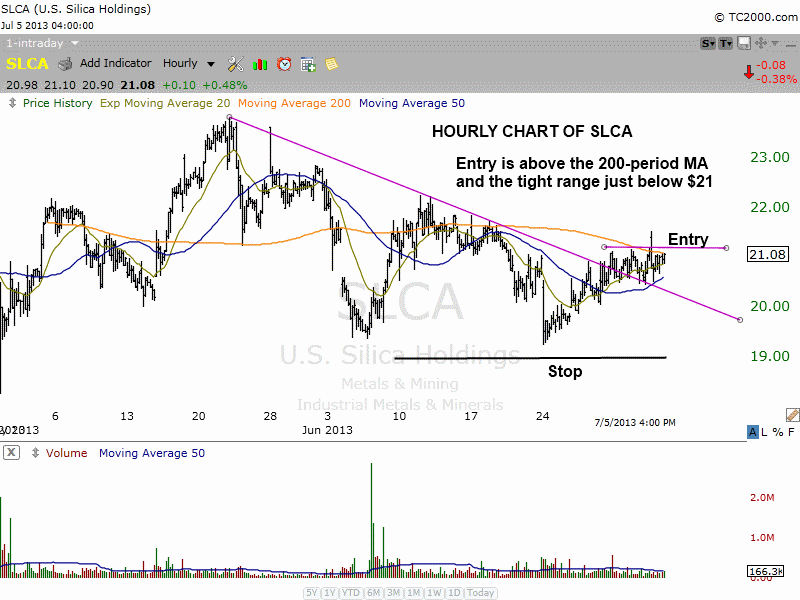
Task: Click the 'Entry' annotation text
Action: pos(688,239)
